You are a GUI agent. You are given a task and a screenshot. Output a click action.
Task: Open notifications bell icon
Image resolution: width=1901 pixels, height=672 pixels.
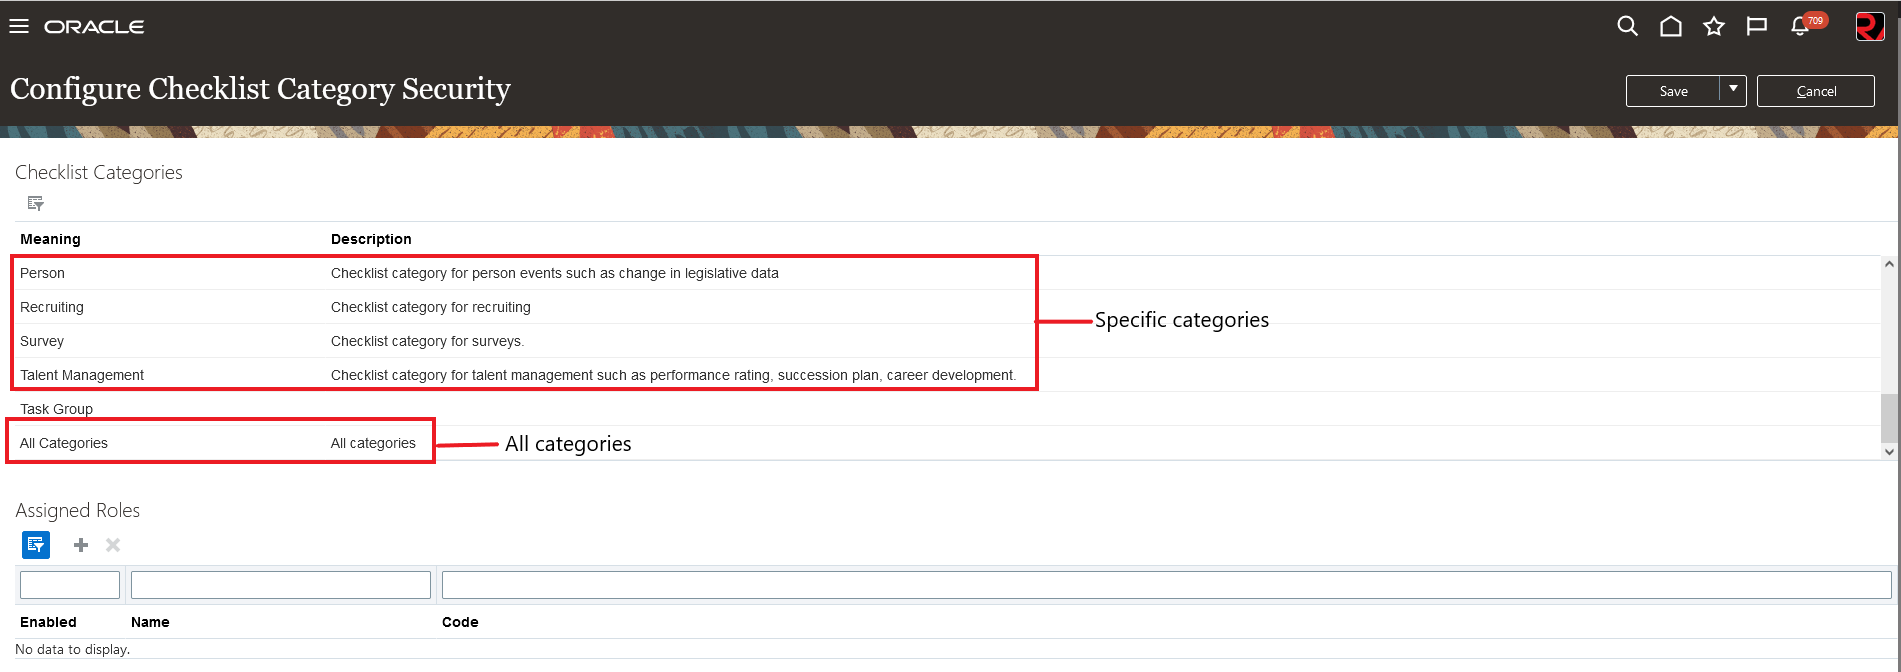click(1800, 26)
